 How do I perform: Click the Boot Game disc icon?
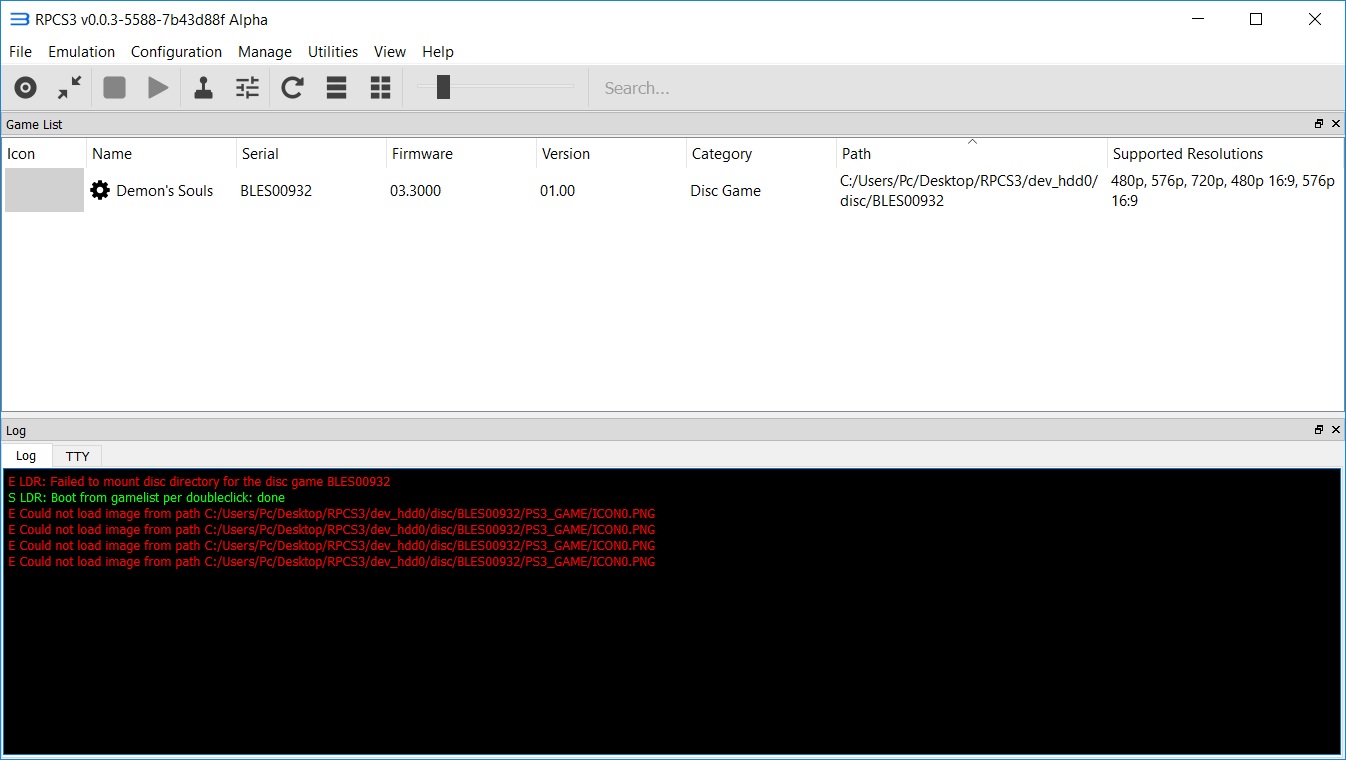(x=26, y=88)
